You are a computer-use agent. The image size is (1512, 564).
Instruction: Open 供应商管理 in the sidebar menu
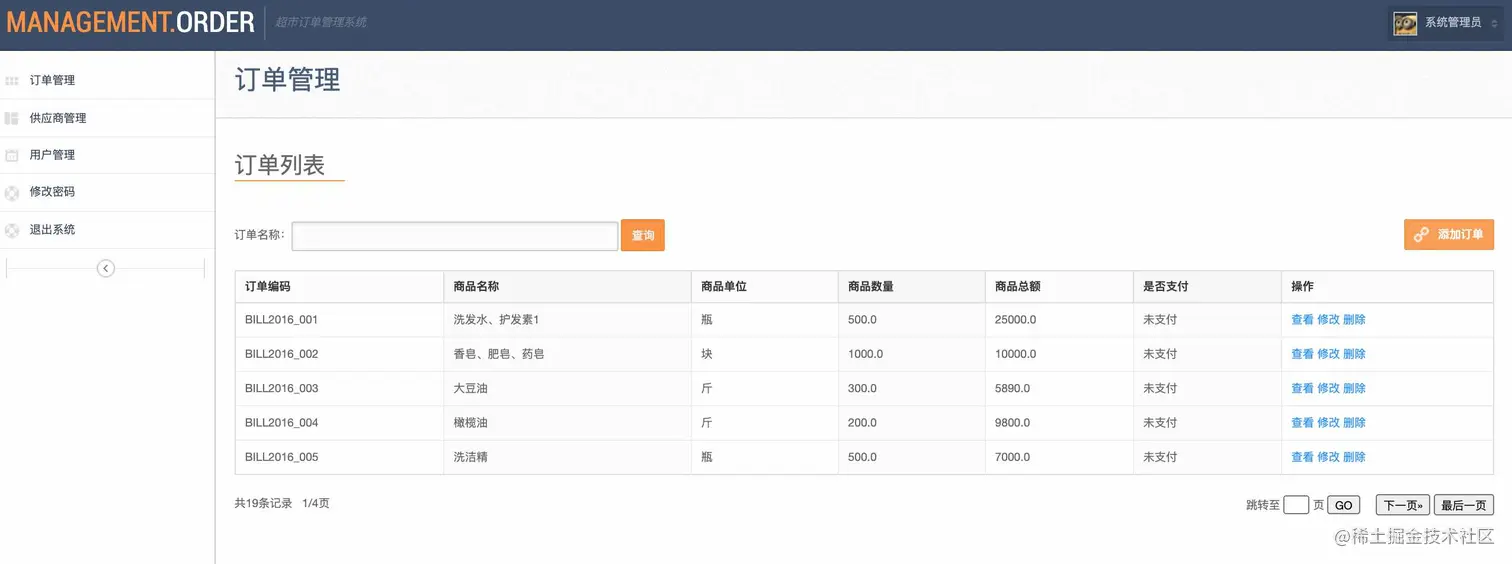pyautogui.click(x=107, y=118)
